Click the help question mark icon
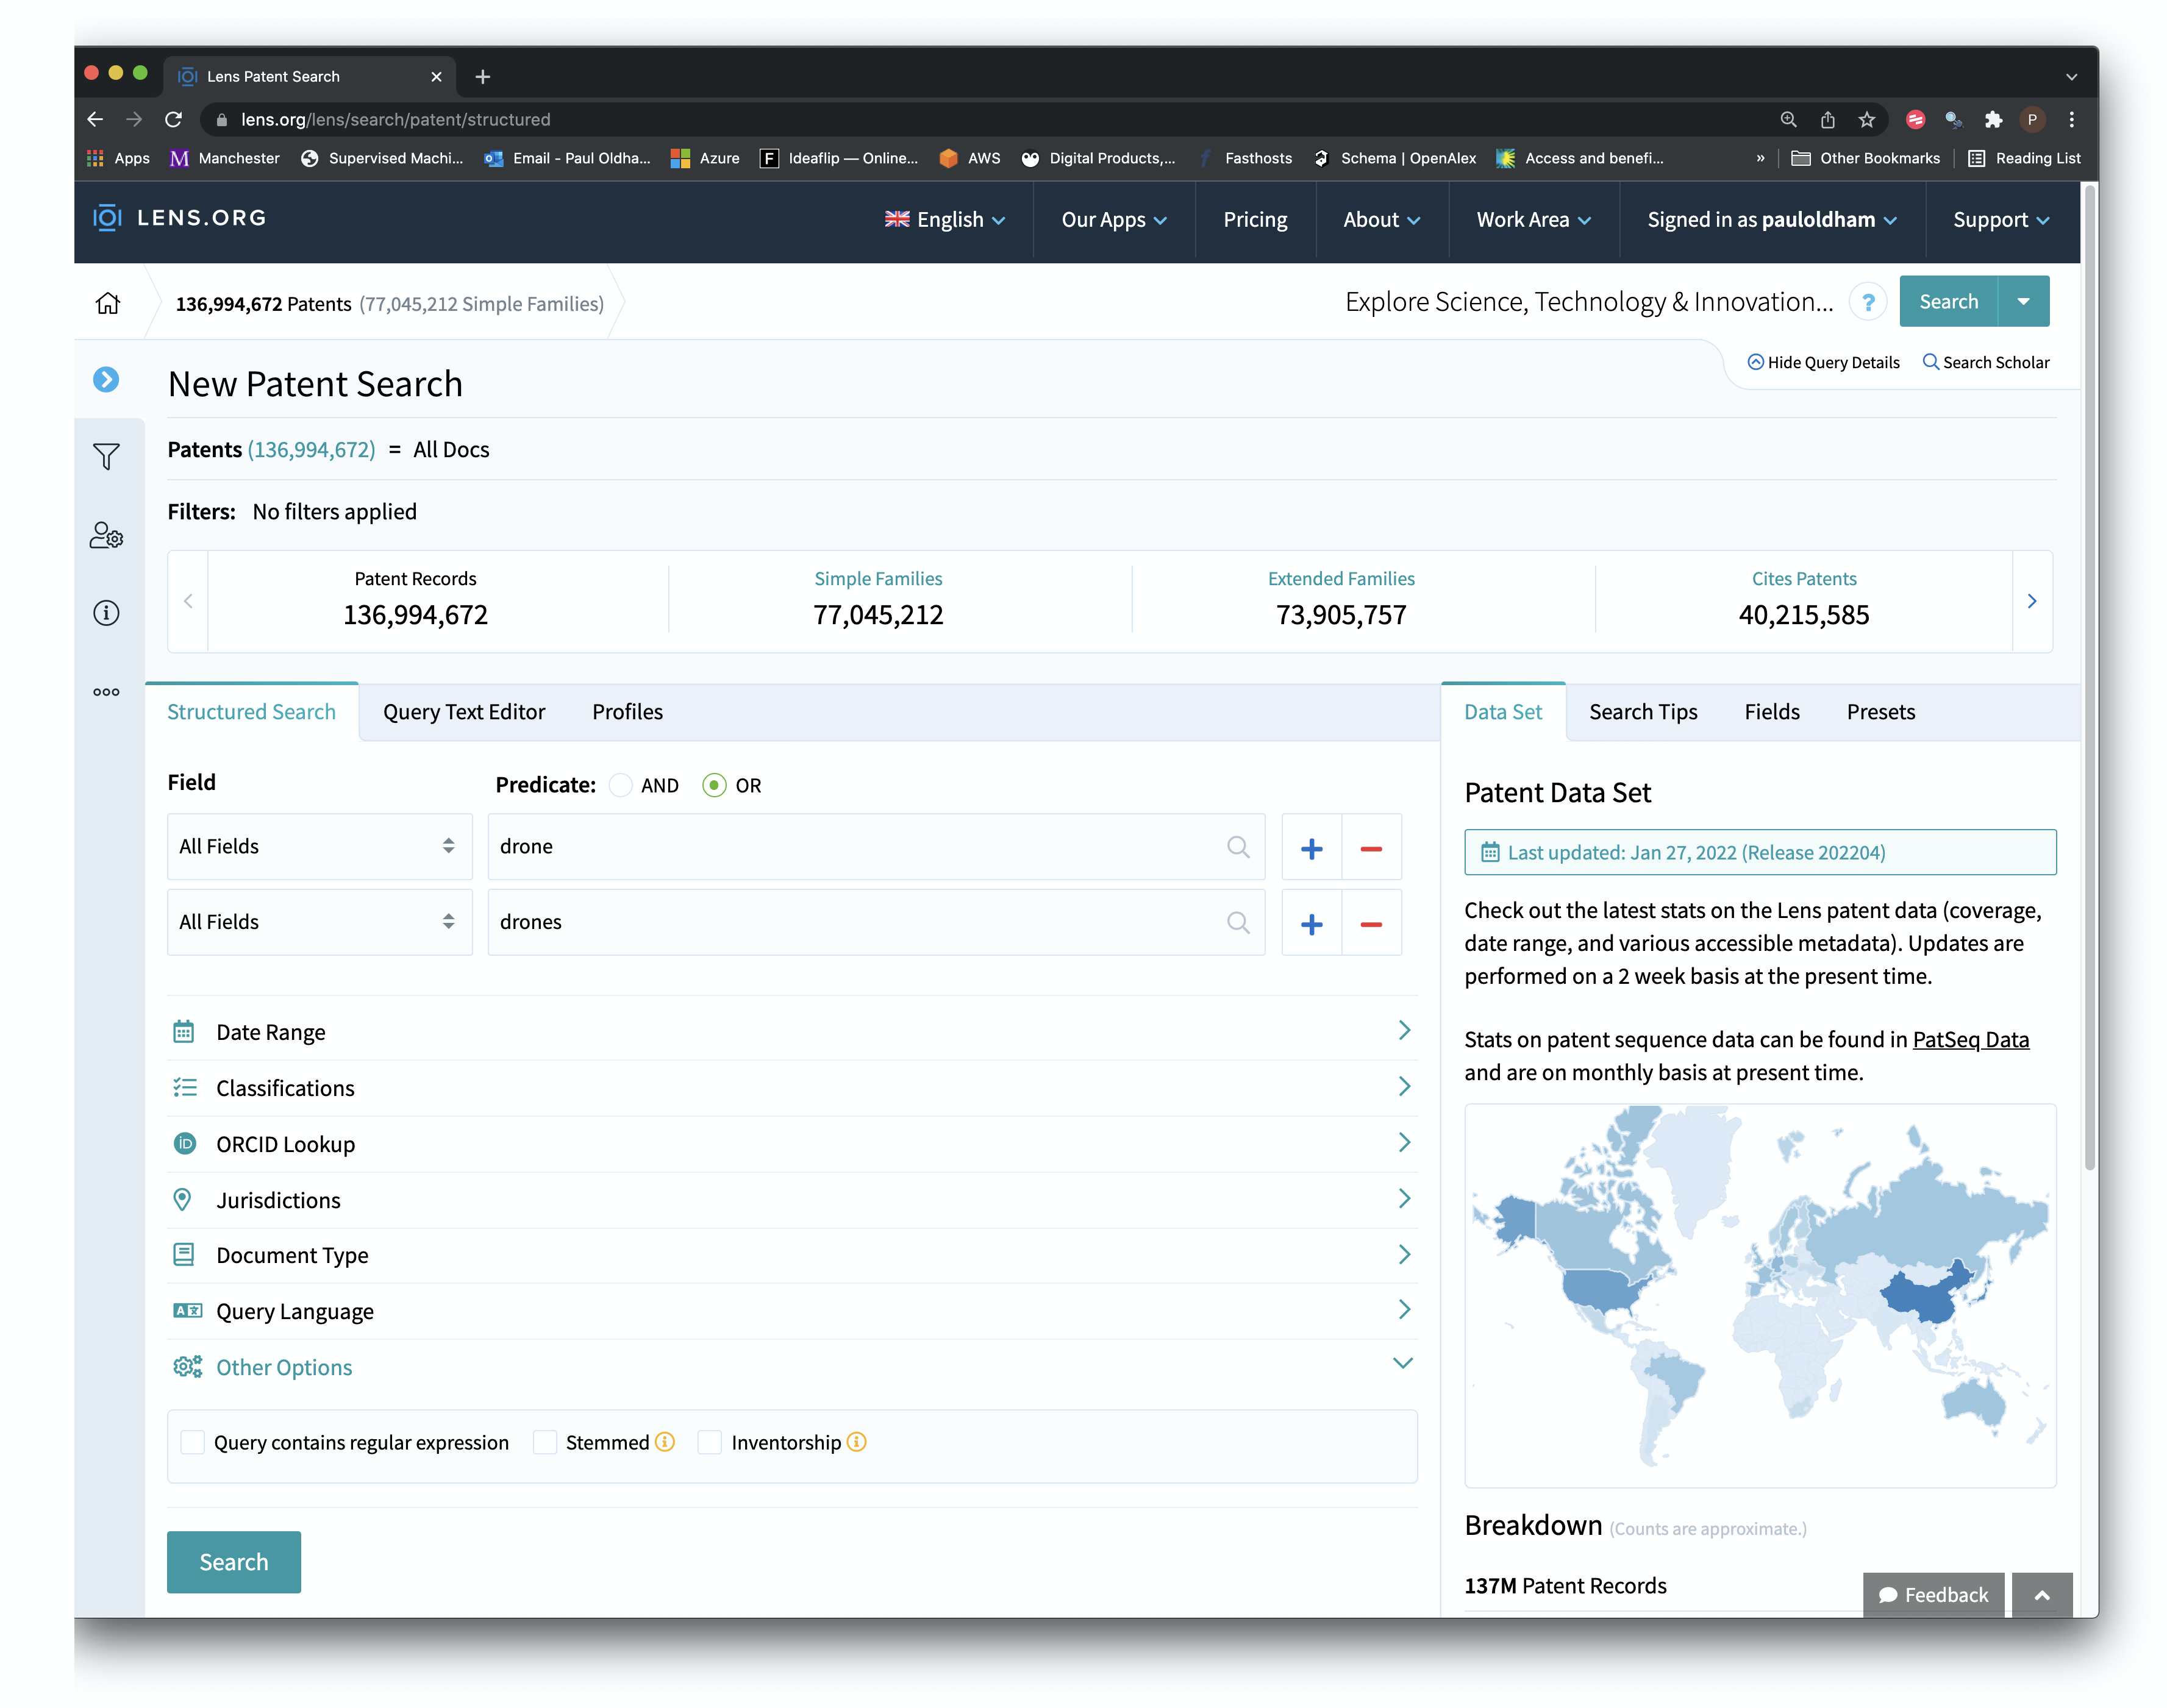Image resolution: width=2167 pixels, height=1708 pixels. 1867,302
